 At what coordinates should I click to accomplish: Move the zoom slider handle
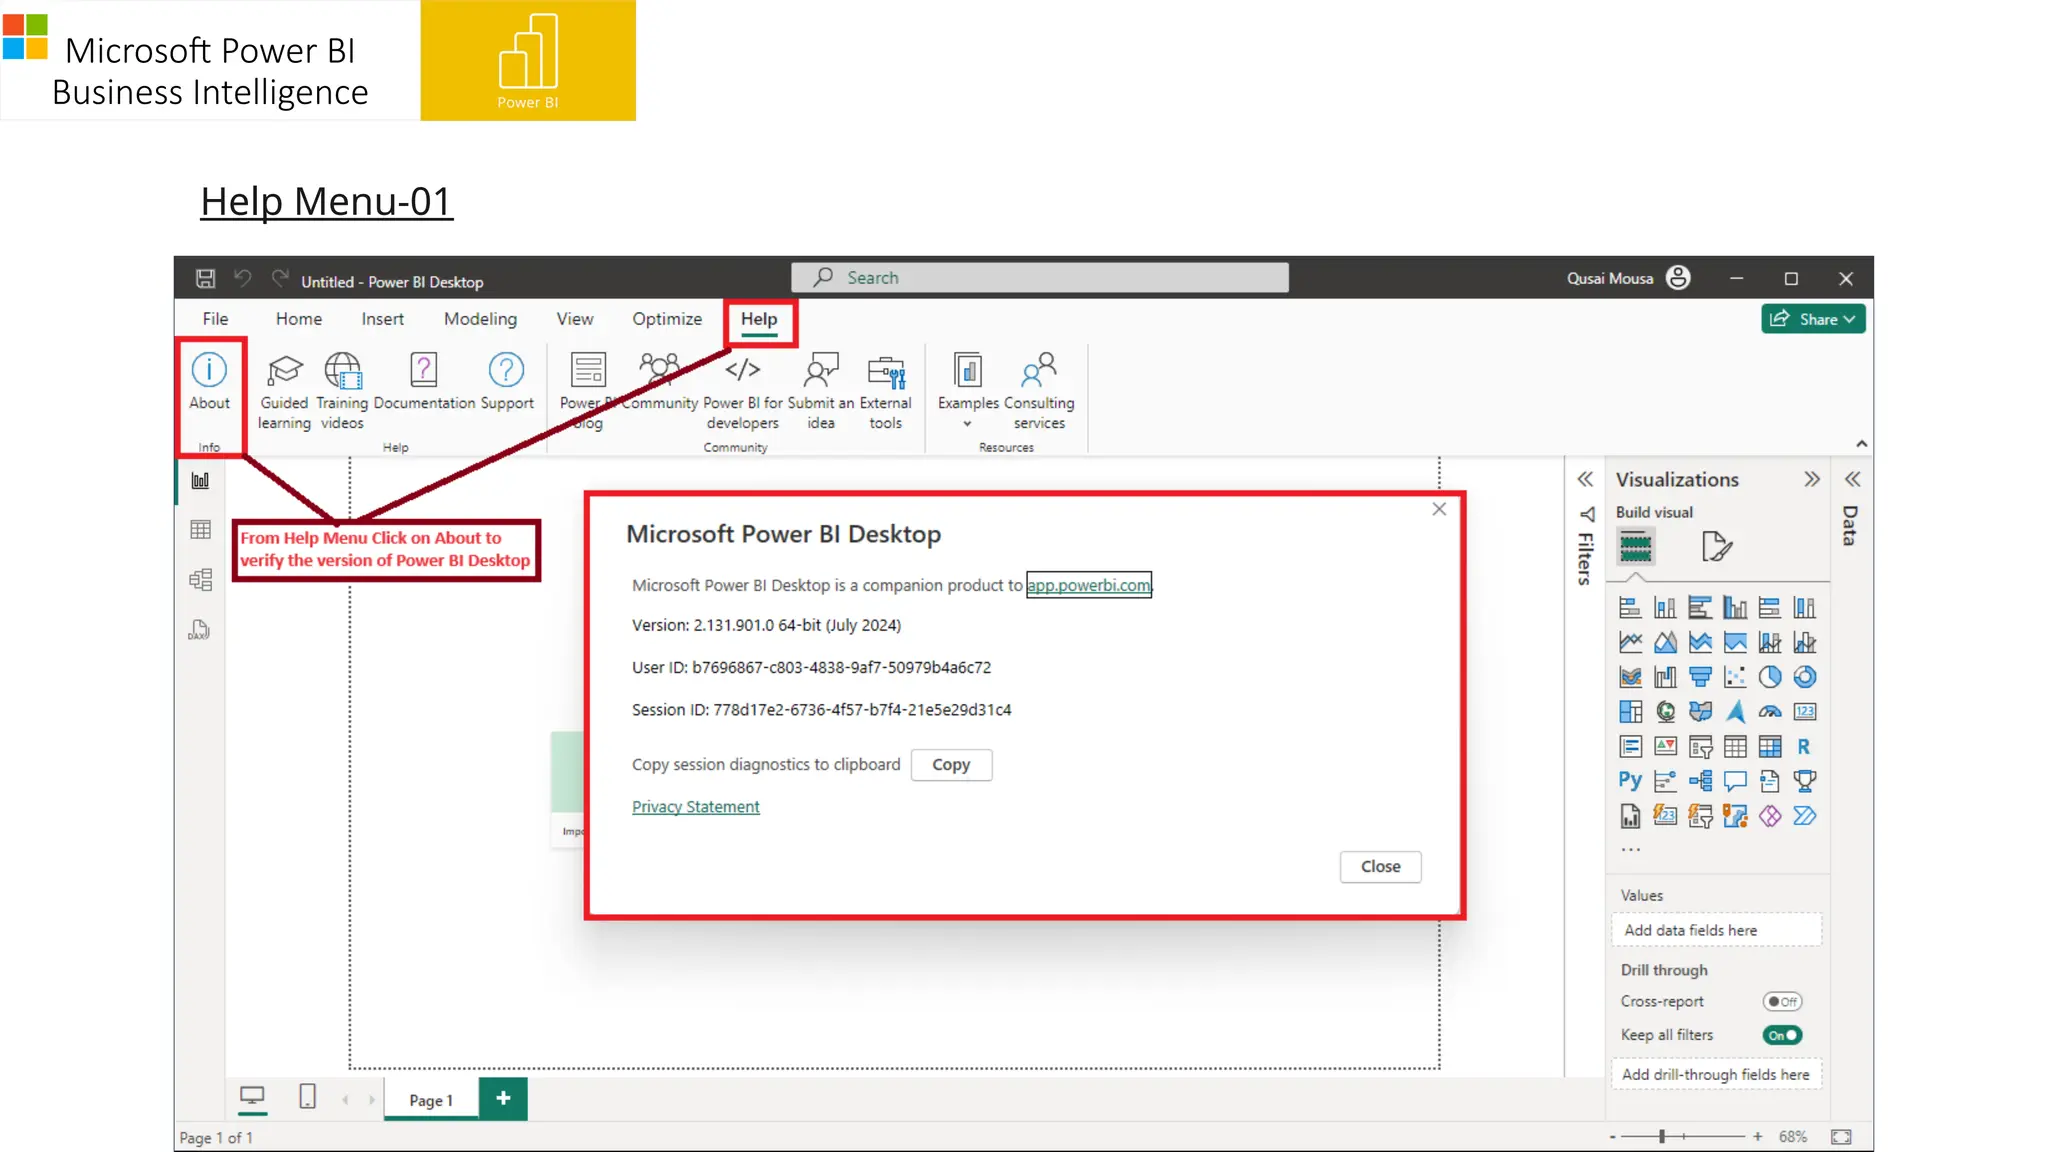click(x=1661, y=1137)
